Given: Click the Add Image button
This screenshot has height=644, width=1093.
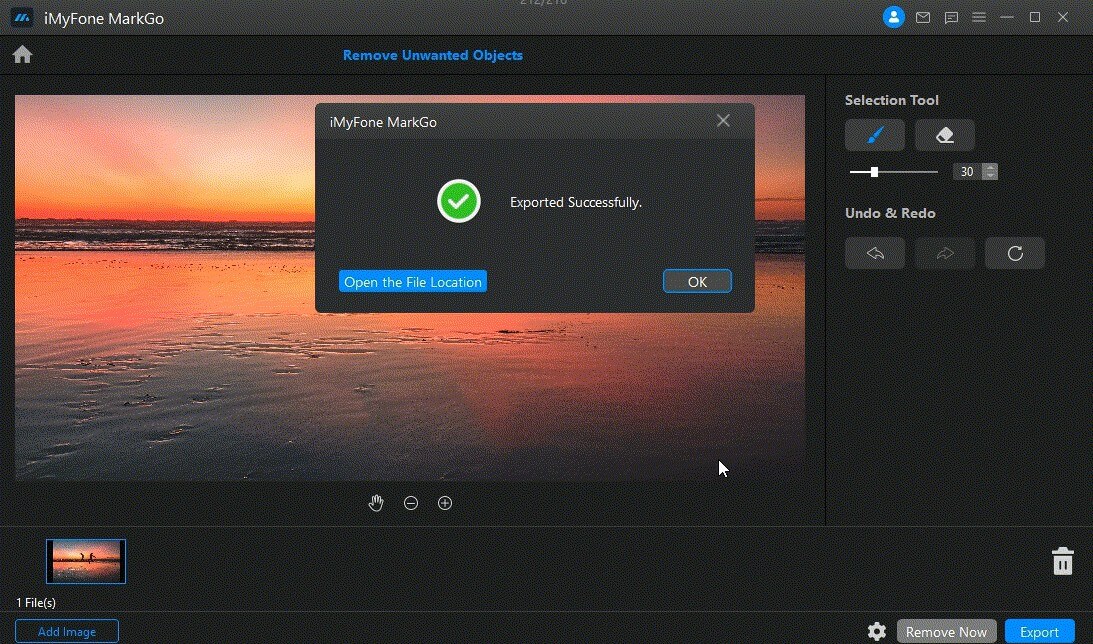Looking at the screenshot, I should 67,631.
